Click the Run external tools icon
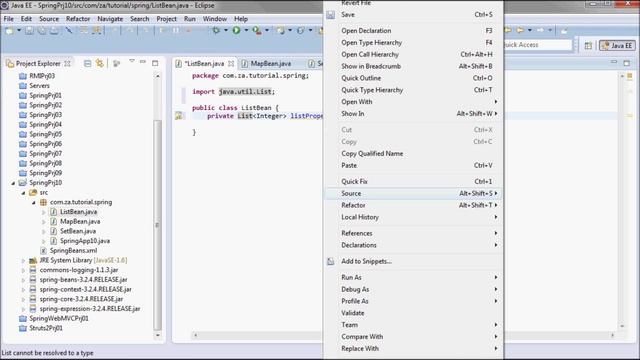Viewport: 640px width, 360px height. [257, 31]
